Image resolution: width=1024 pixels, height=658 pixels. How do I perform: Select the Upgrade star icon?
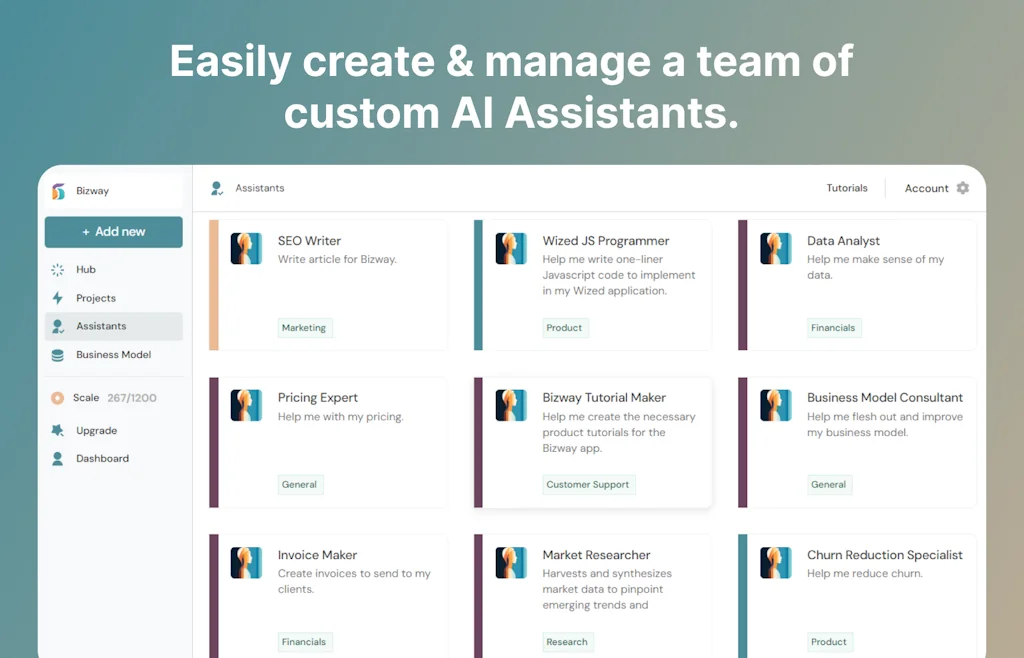tap(57, 430)
